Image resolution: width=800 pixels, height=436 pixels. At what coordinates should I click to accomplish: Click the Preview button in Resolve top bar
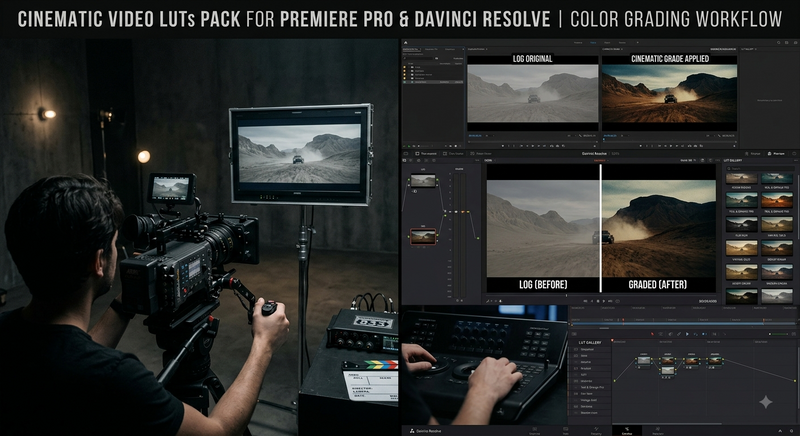tap(776, 153)
